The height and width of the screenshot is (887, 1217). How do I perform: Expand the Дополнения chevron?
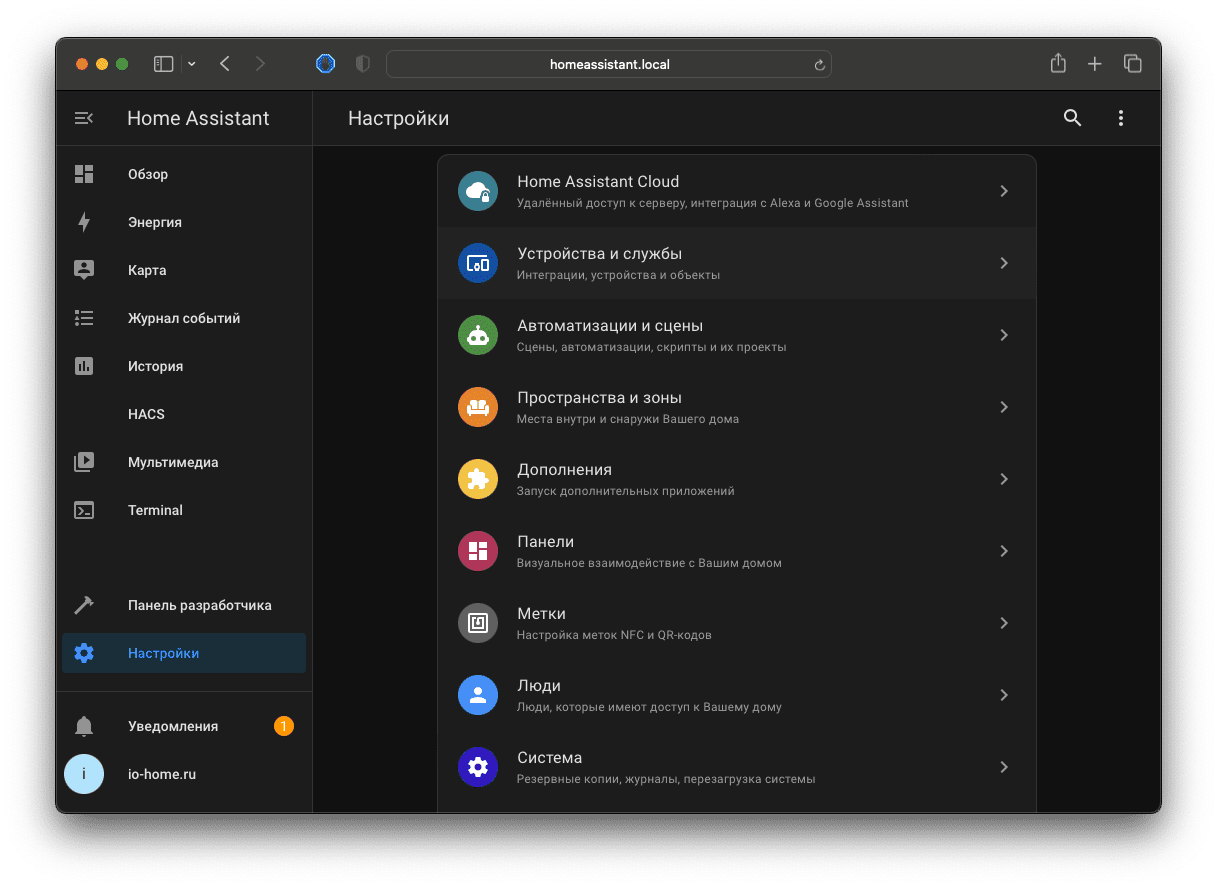1004,479
